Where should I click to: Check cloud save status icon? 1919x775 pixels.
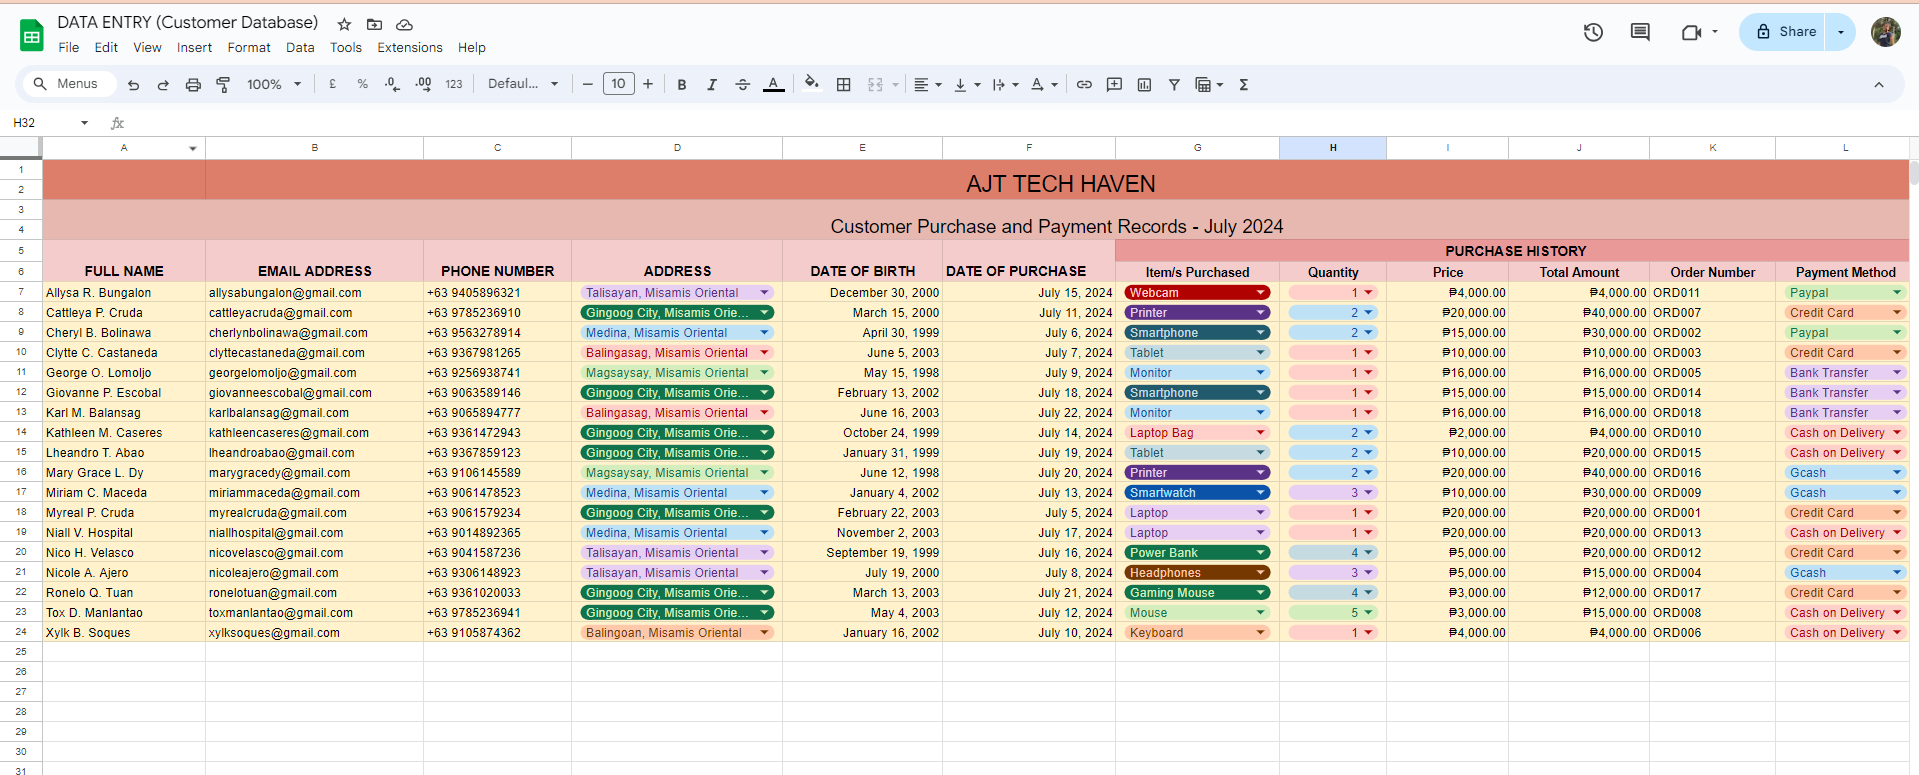pyautogui.click(x=404, y=24)
